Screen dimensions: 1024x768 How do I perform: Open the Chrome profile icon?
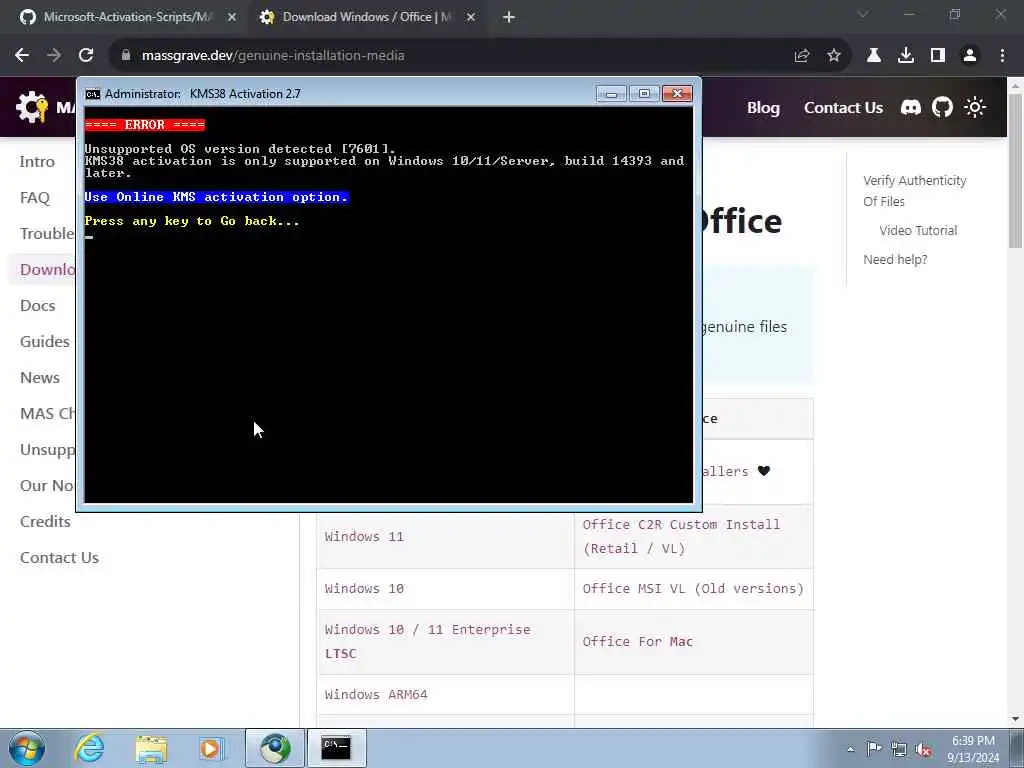[970, 56]
